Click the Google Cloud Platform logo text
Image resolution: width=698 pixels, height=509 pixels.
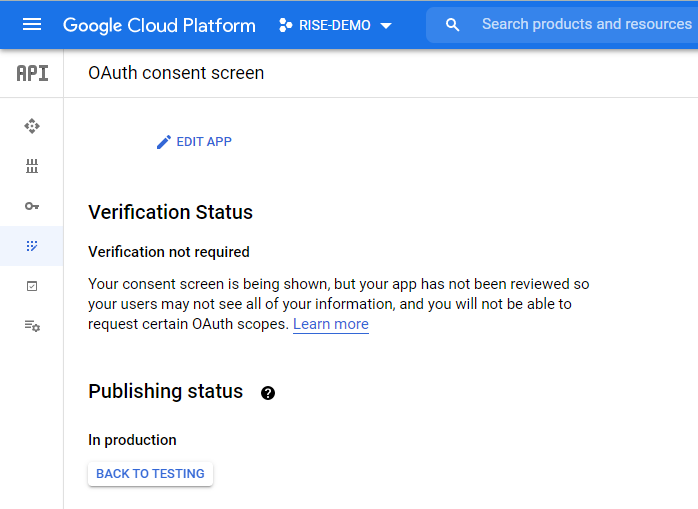pyautogui.click(x=159, y=25)
